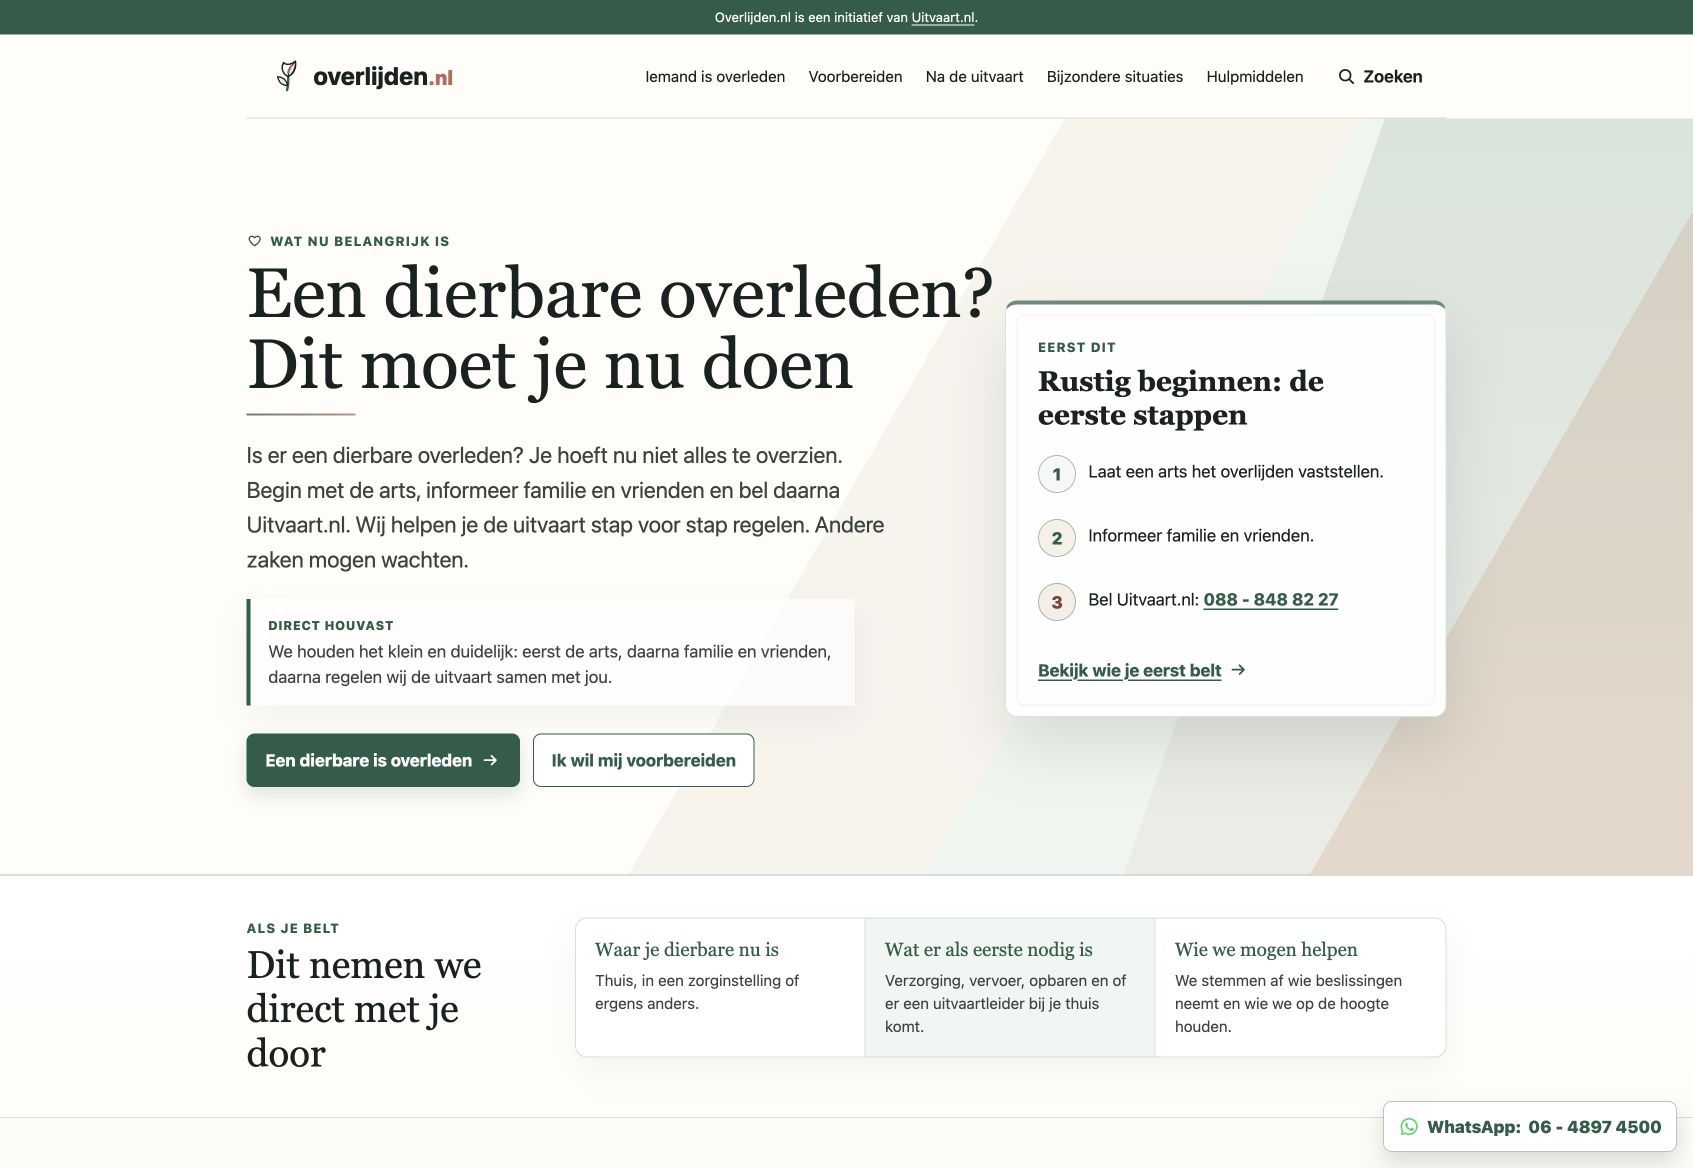Click text 'We stemmen af wie beslissingen neemt'
The height and width of the screenshot is (1168, 1693).
pos(1288,992)
